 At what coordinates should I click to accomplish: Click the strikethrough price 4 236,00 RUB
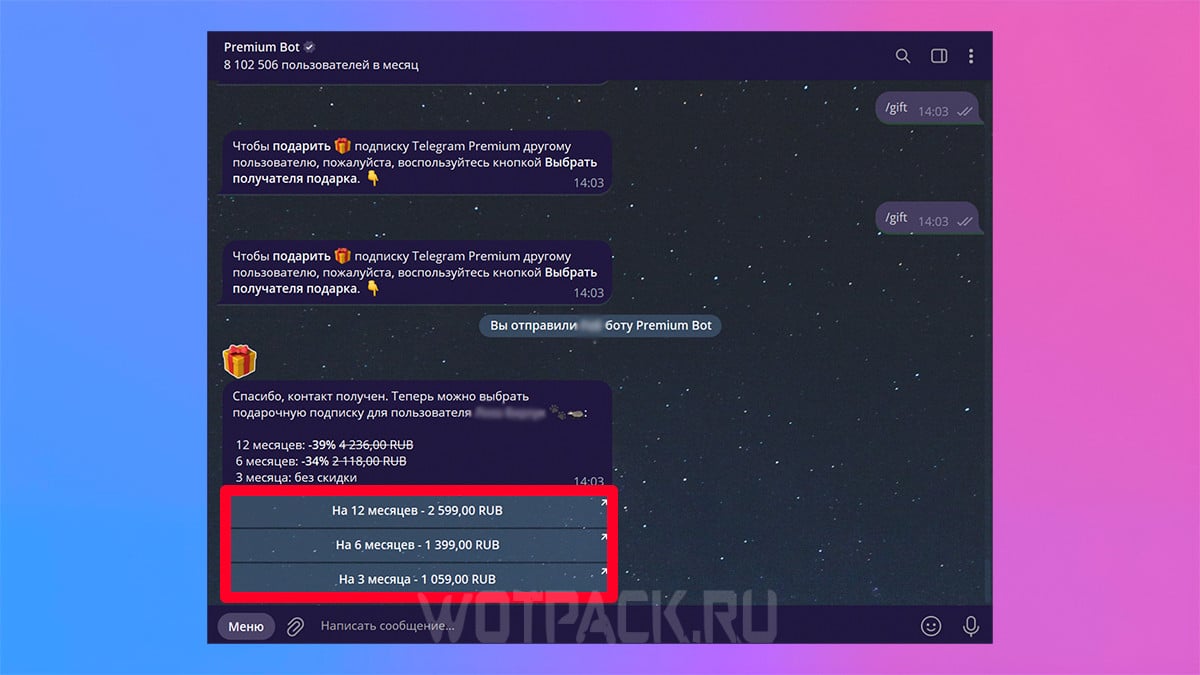(376, 445)
